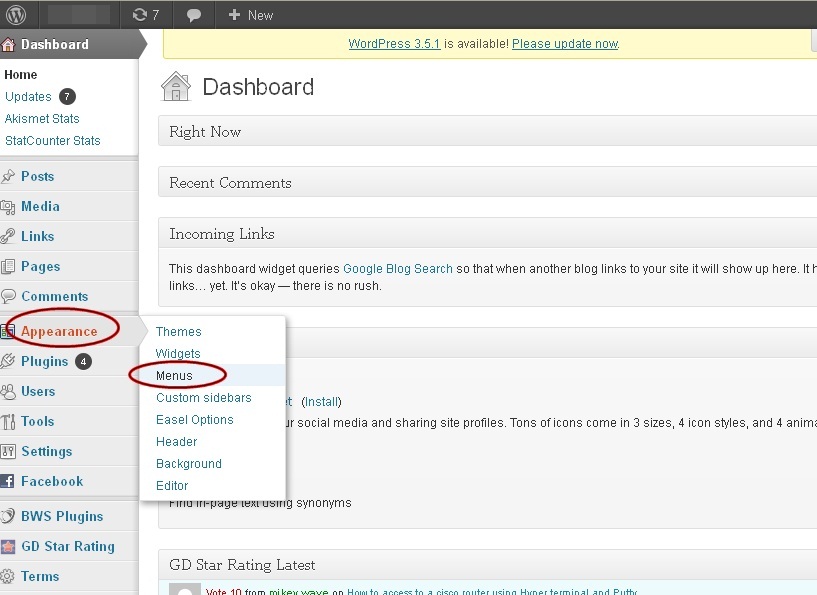Click the large Dashboard heading house icon
Screen dimensions: 817x595
pyautogui.click(x=176, y=86)
